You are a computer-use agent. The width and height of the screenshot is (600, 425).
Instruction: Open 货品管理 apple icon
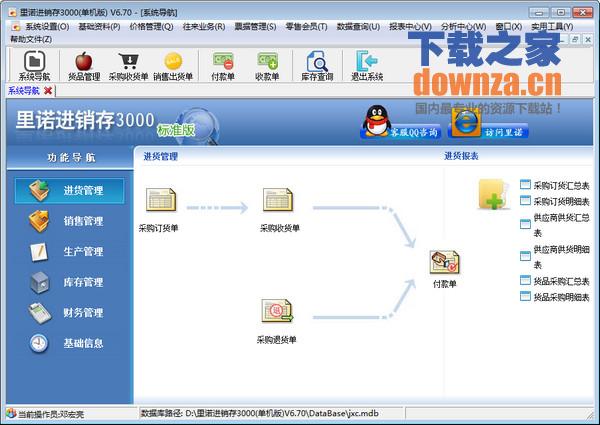pyautogui.click(x=84, y=66)
